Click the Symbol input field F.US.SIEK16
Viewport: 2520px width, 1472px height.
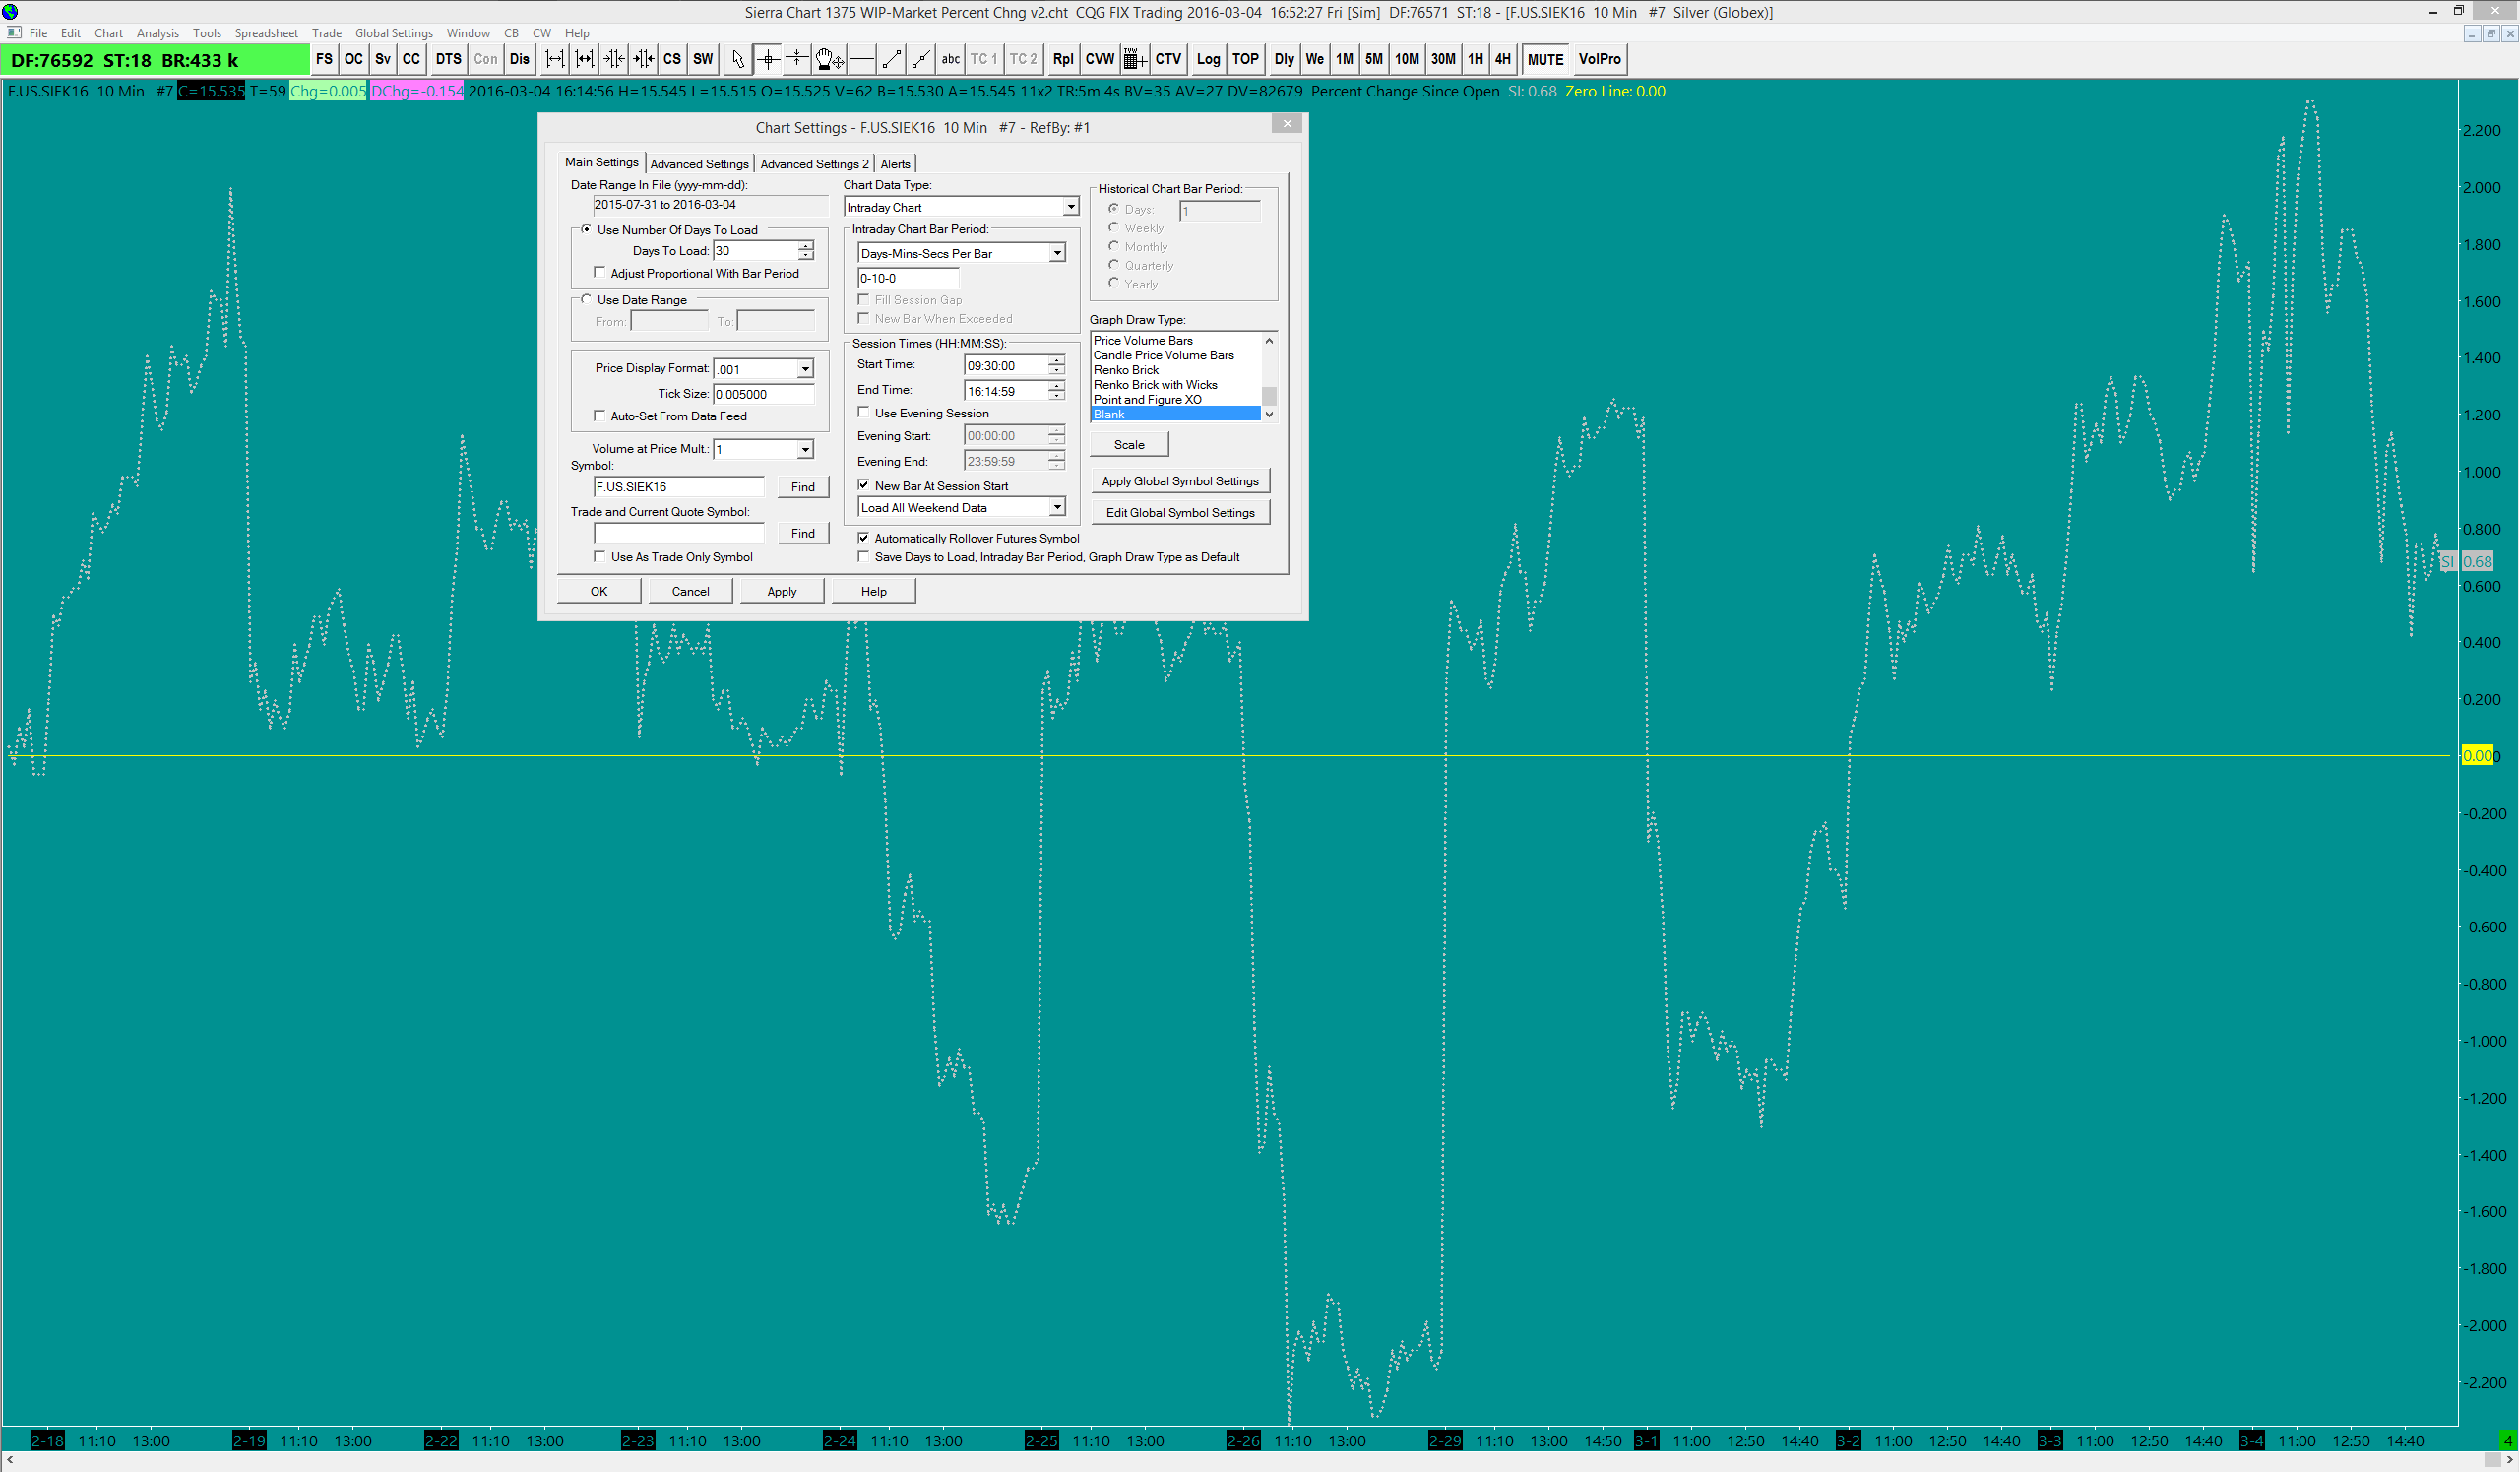pos(678,487)
